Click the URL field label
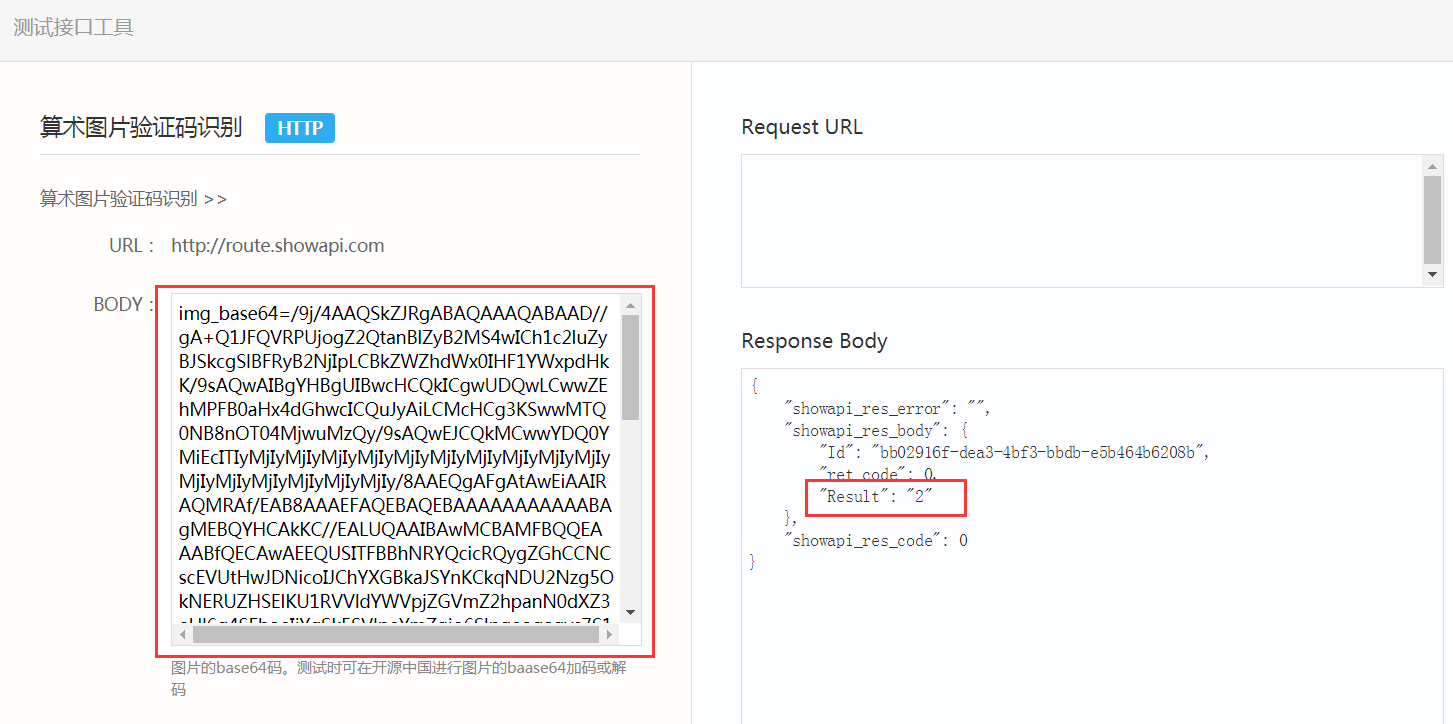This screenshot has height=724, width=1453. (x=132, y=245)
